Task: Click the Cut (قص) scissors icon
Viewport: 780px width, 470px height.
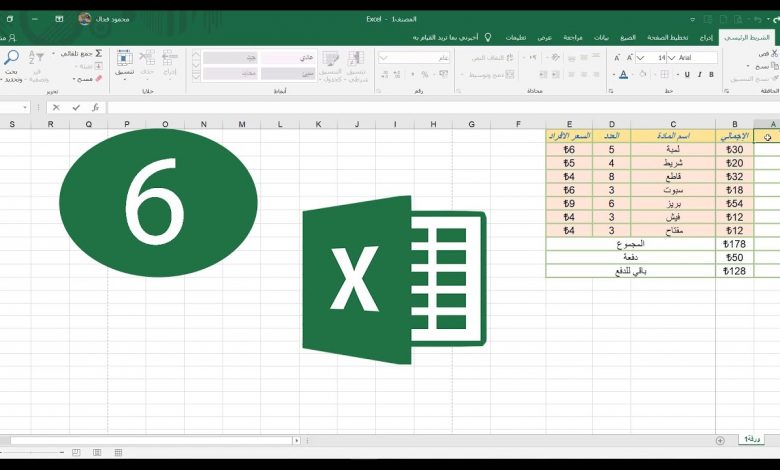Action: click(x=775, y=53)
